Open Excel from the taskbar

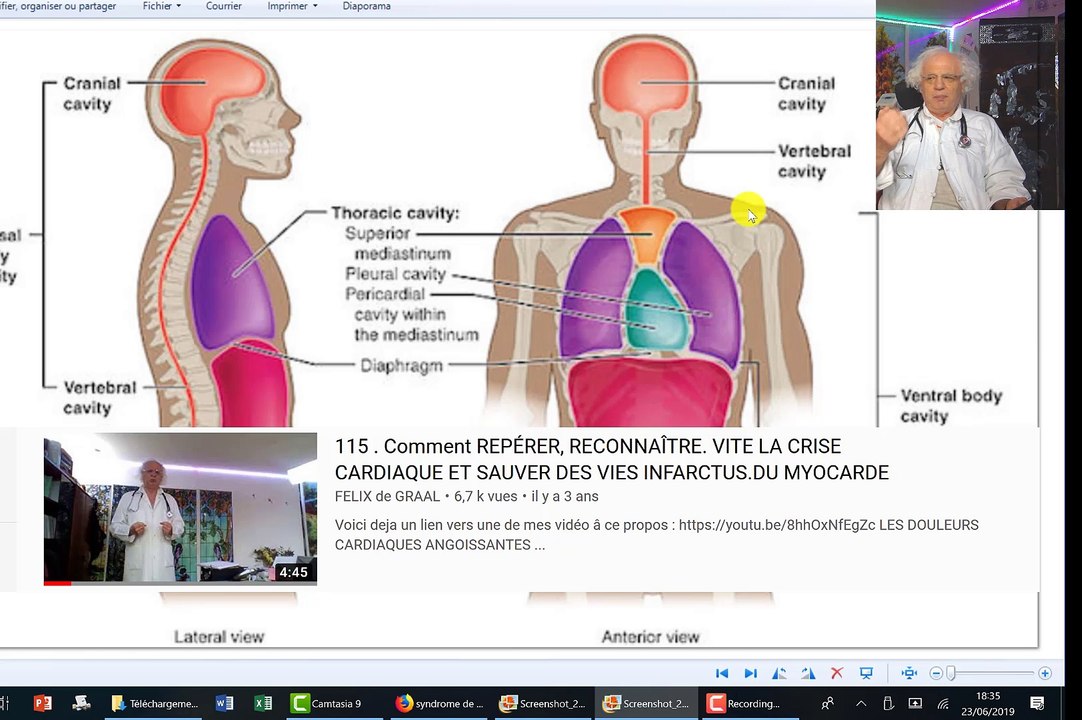[x=263, y=703]
